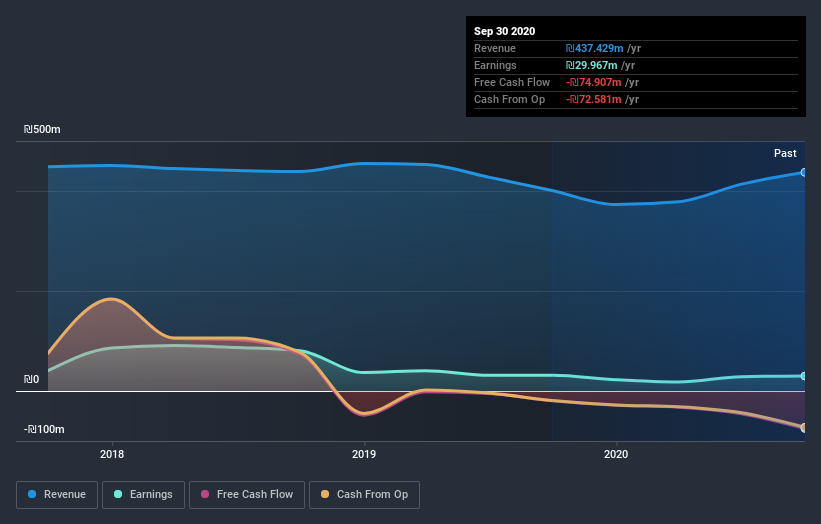
Task: Toggle the Earnings legend button
Action: (143, 495)
